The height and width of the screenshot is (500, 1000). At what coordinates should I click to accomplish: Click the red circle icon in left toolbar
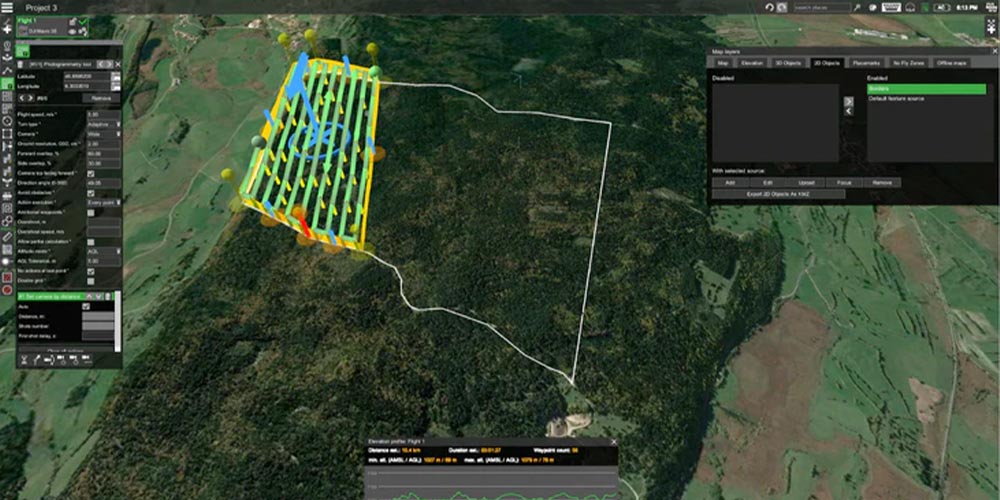click(7, 290)
